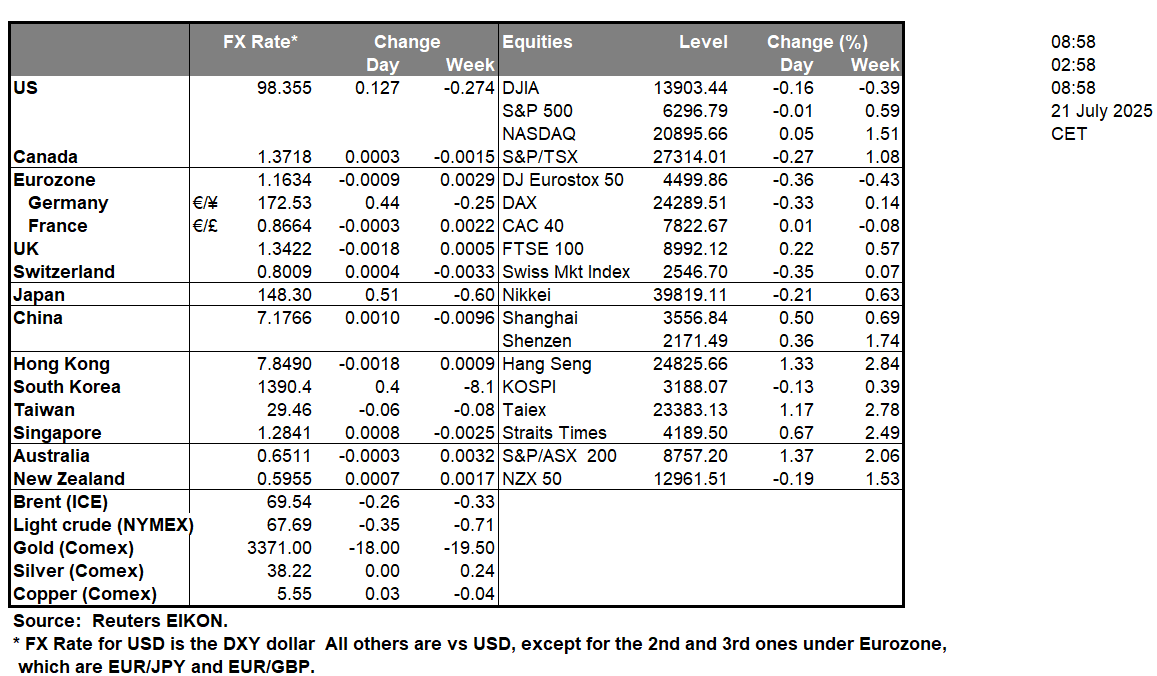Click the Japan FX rate 148.30
This screenshot has width=1157, height=676.
(291, 295)
